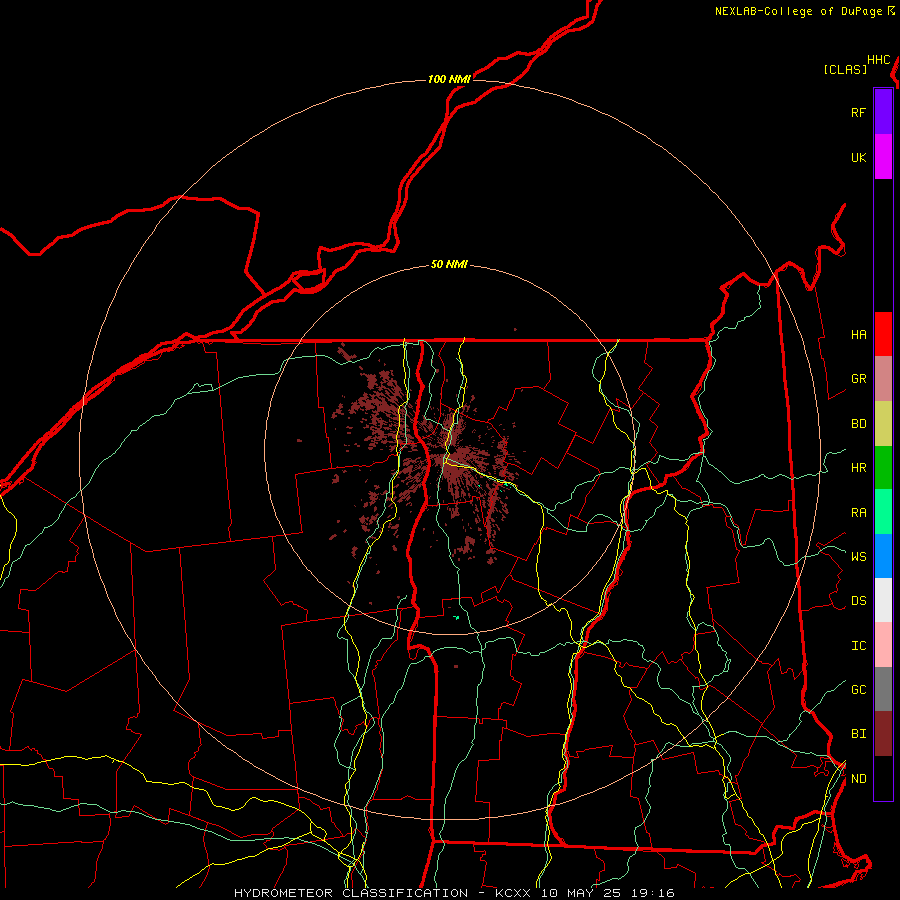Click the RF purple legend swatch
900x900 pixels.
(x=883, y=112)
